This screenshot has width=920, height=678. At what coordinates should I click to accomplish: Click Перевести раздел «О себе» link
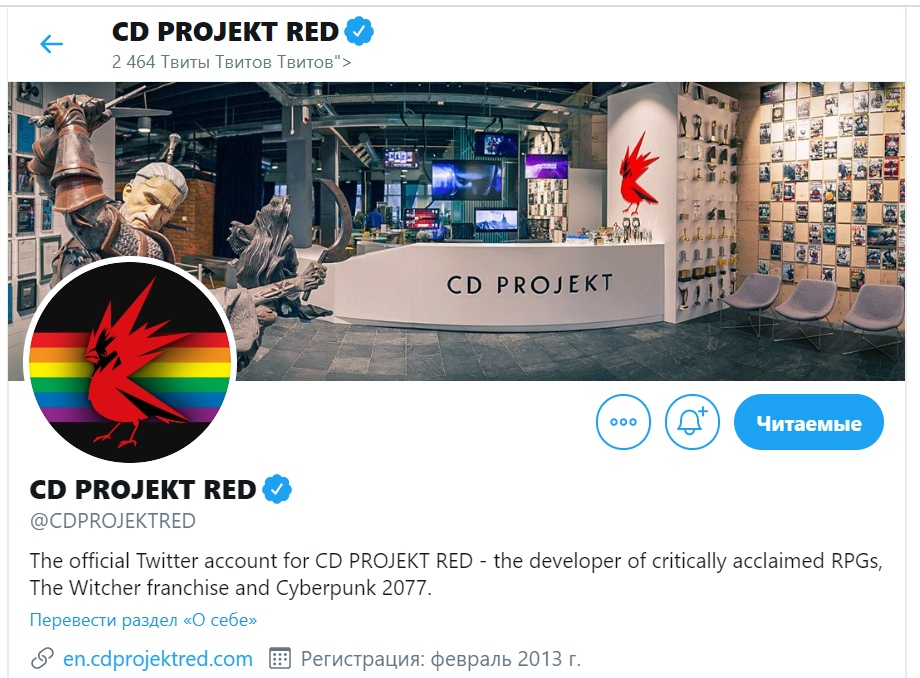click(x=143, y=620)
